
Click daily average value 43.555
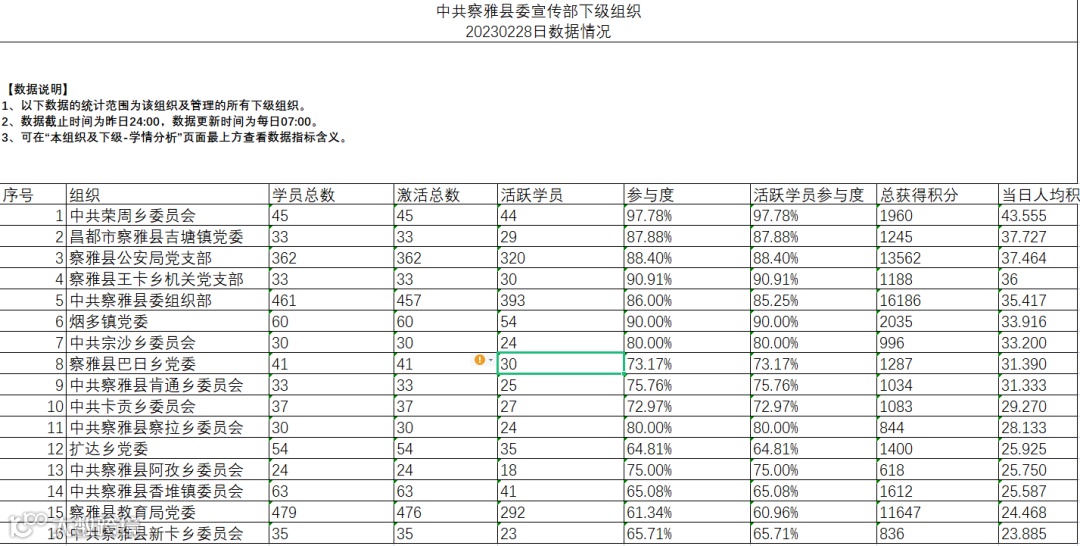click(x=1039, y=216)
